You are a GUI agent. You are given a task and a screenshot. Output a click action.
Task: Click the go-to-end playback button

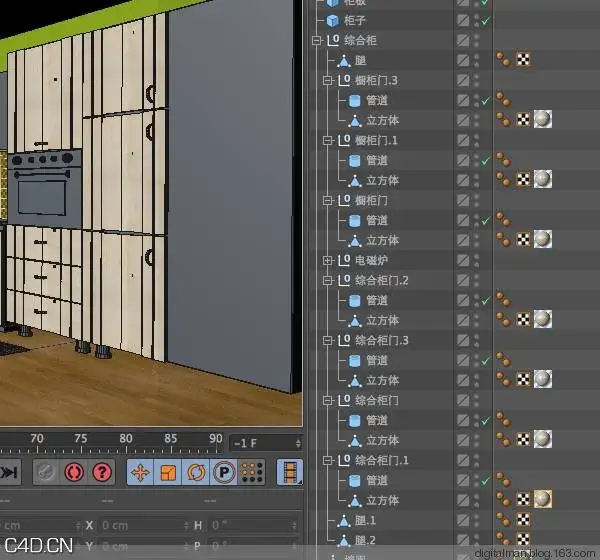pos(10,472)
